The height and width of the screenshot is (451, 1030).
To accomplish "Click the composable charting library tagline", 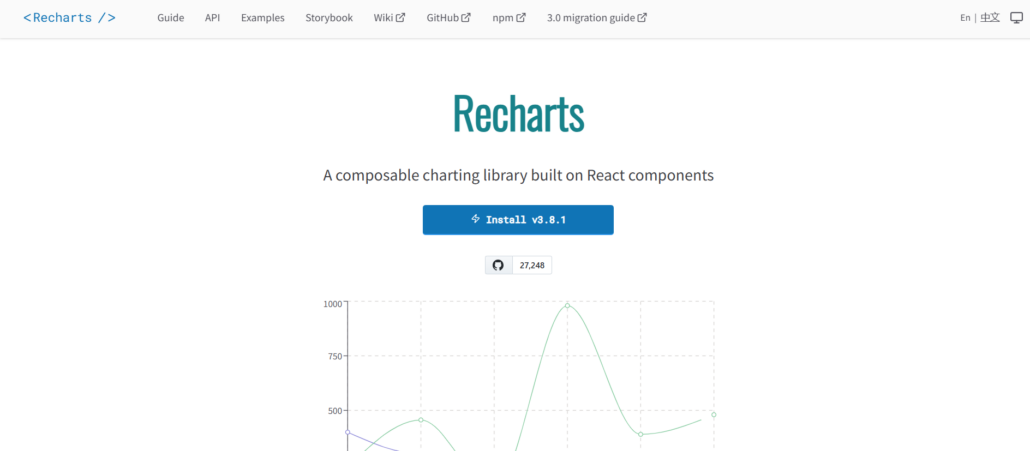I will click(518, 175).
